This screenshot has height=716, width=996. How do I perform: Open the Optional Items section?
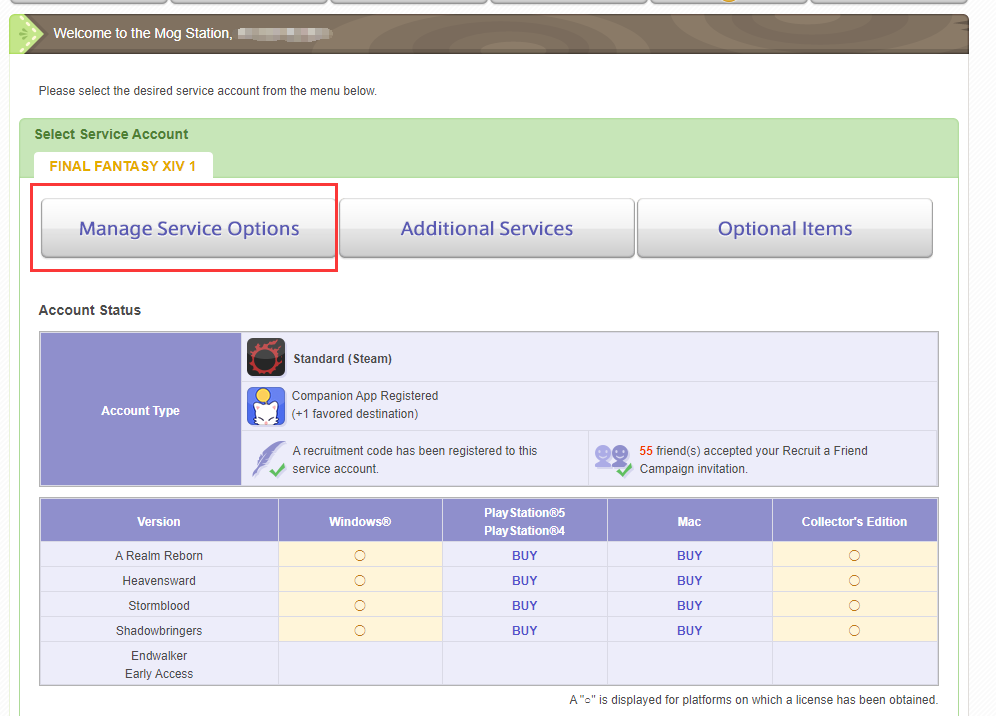coord(784,228)
